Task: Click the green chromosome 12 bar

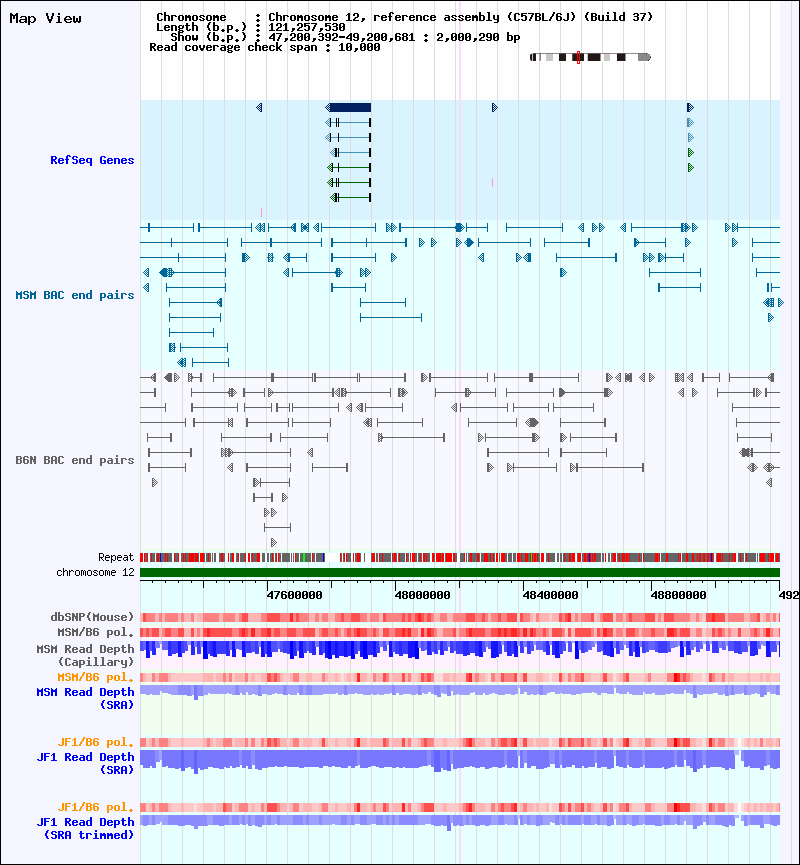Action: point(460,573)
